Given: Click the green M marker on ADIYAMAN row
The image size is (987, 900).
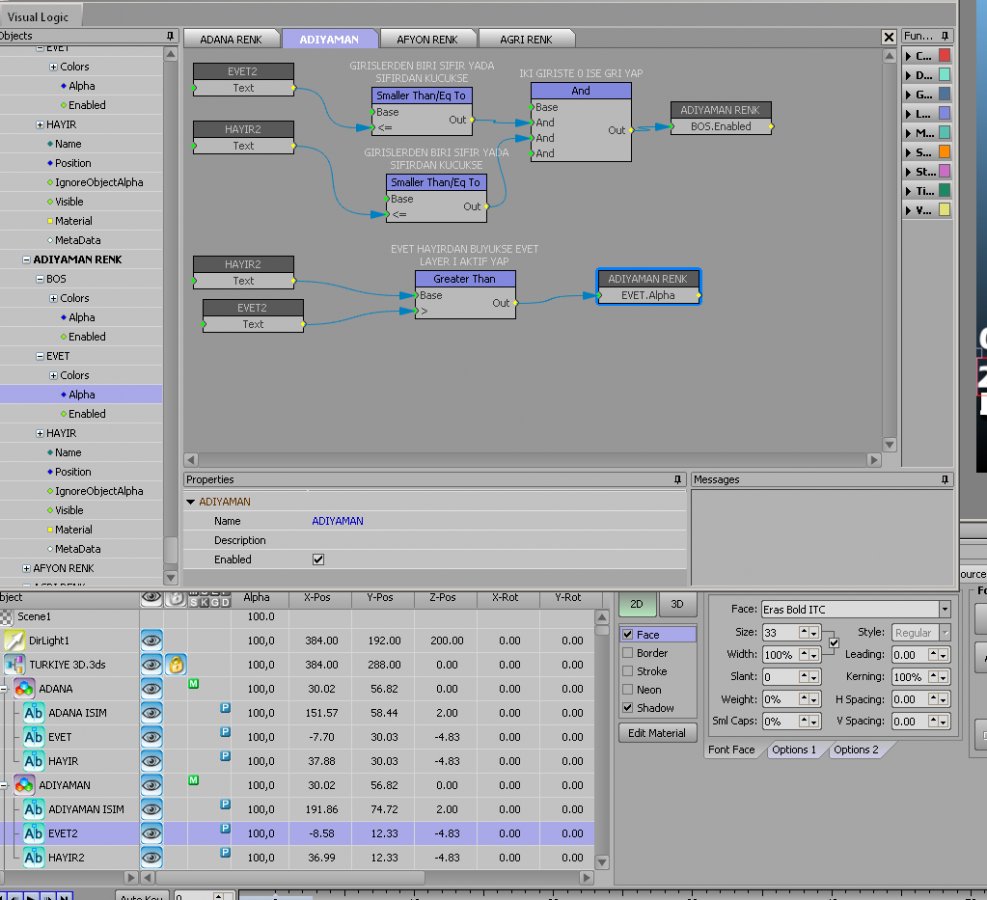Looking at the screenshot, I should (193, 780).
